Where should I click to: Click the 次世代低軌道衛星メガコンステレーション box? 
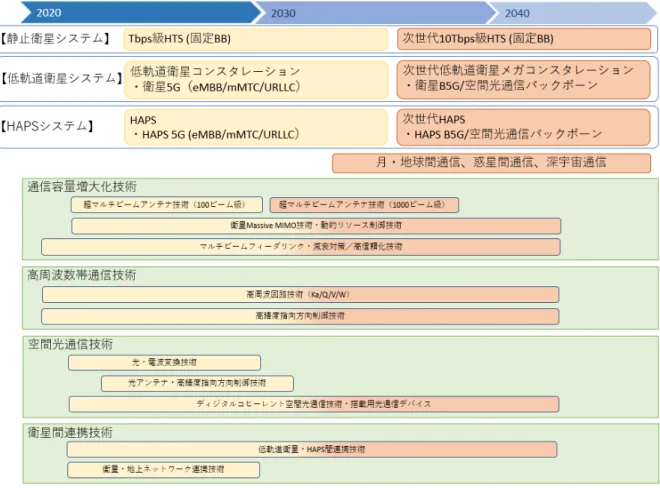click(x=523, y=79)
